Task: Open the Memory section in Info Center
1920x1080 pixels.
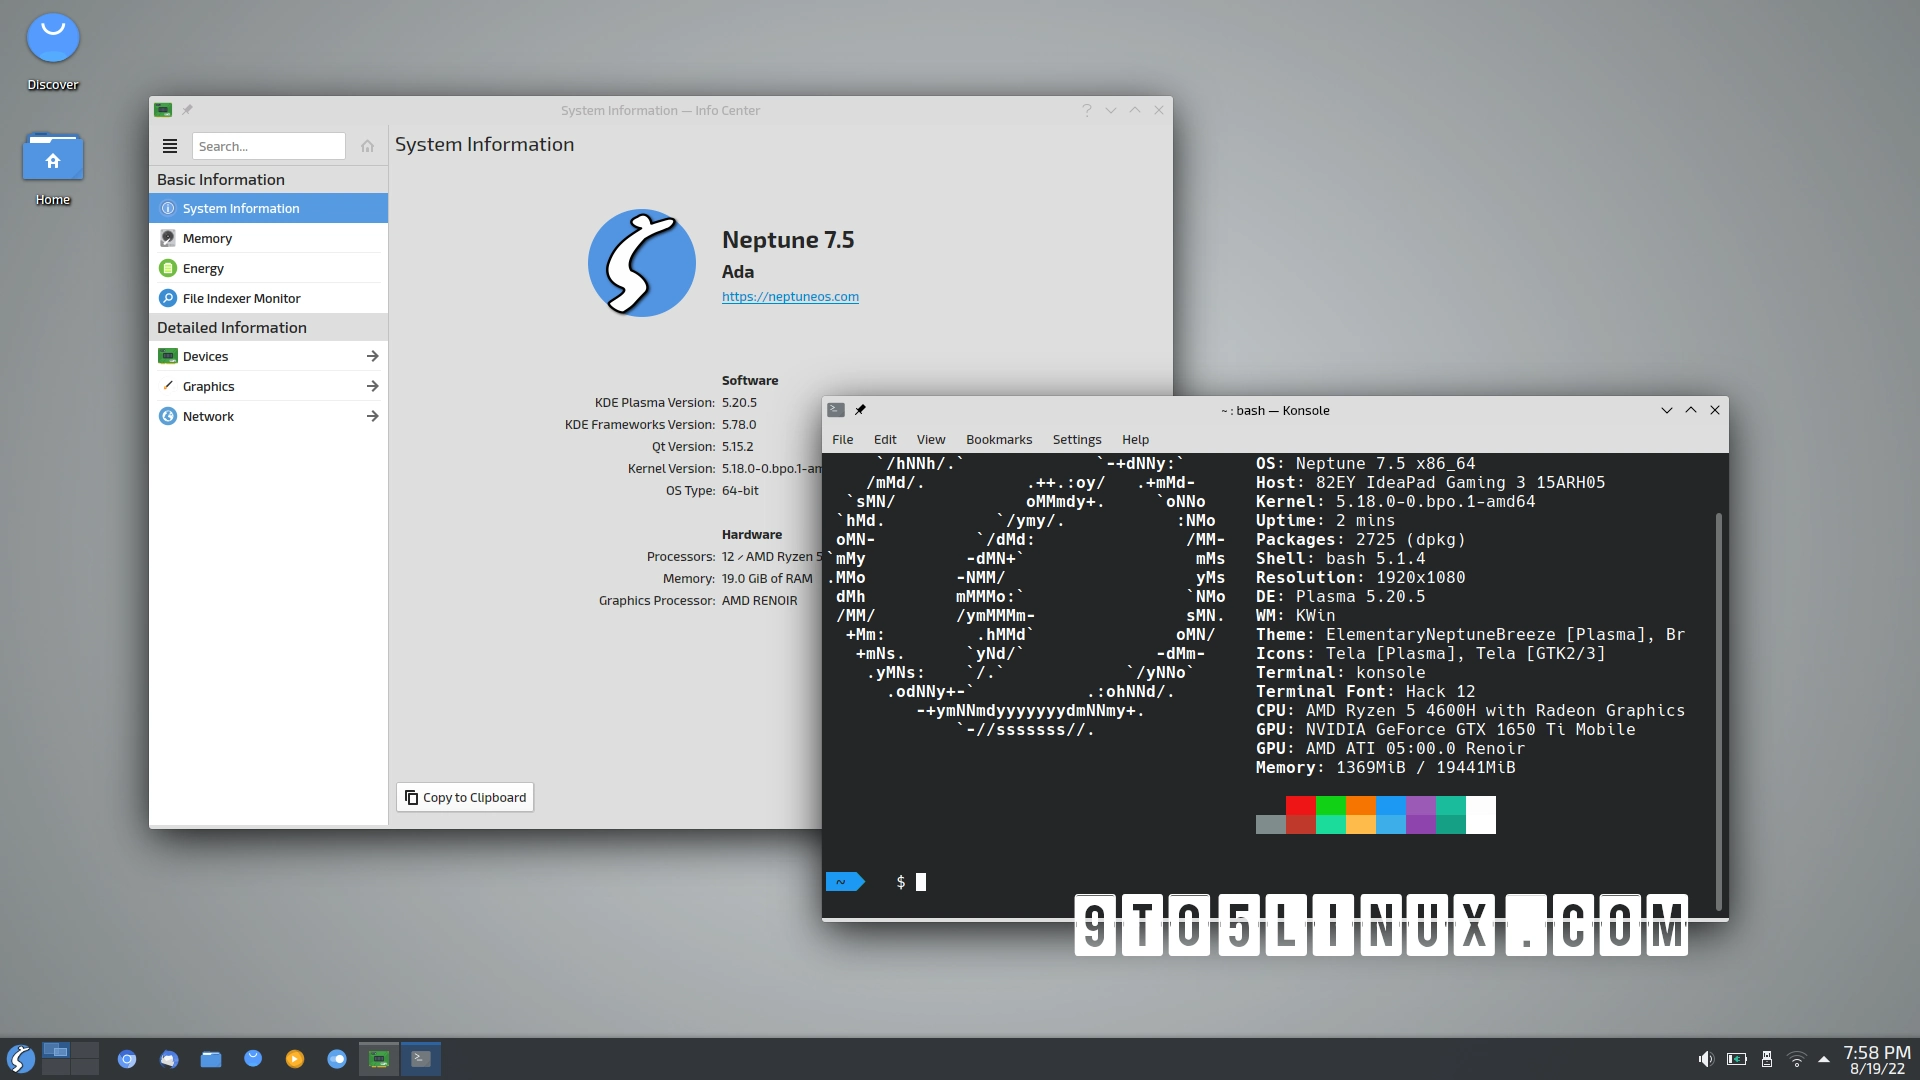Action: 209,238
